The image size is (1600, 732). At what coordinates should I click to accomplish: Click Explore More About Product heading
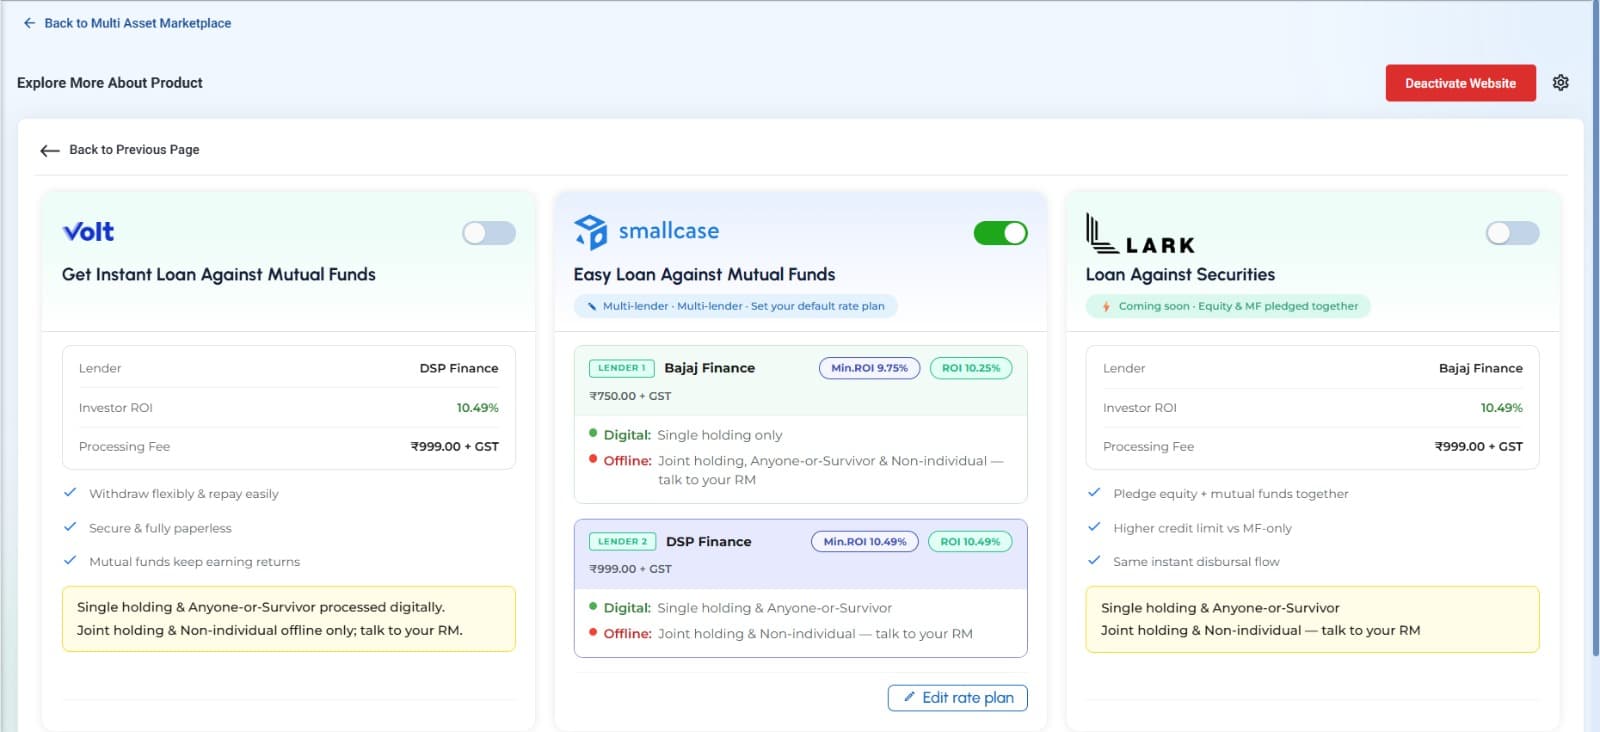110,83
